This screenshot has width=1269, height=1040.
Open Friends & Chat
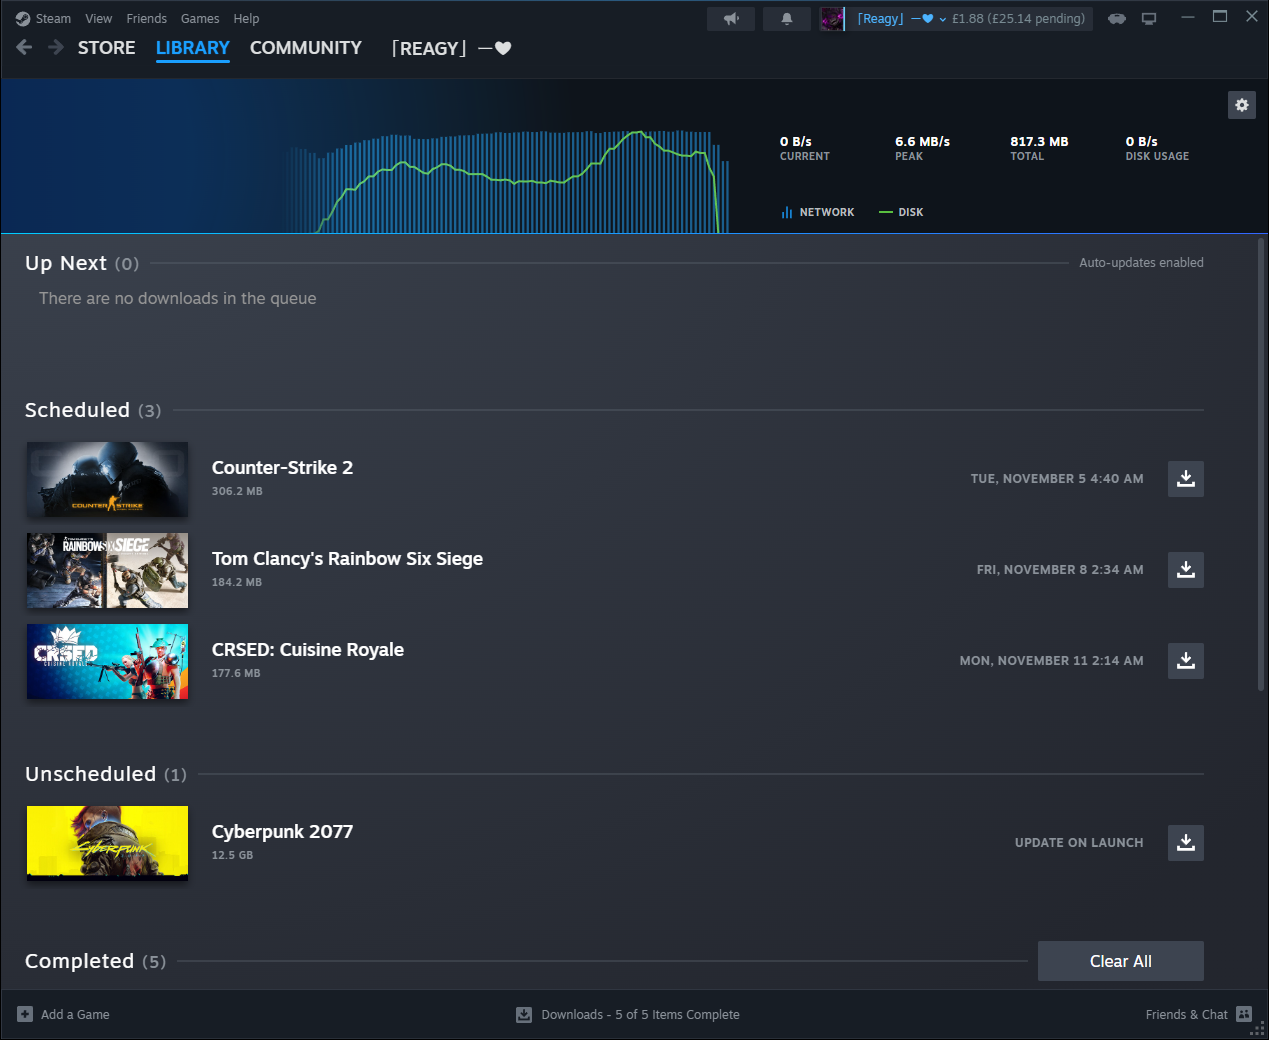[x=1186, y=1014]
